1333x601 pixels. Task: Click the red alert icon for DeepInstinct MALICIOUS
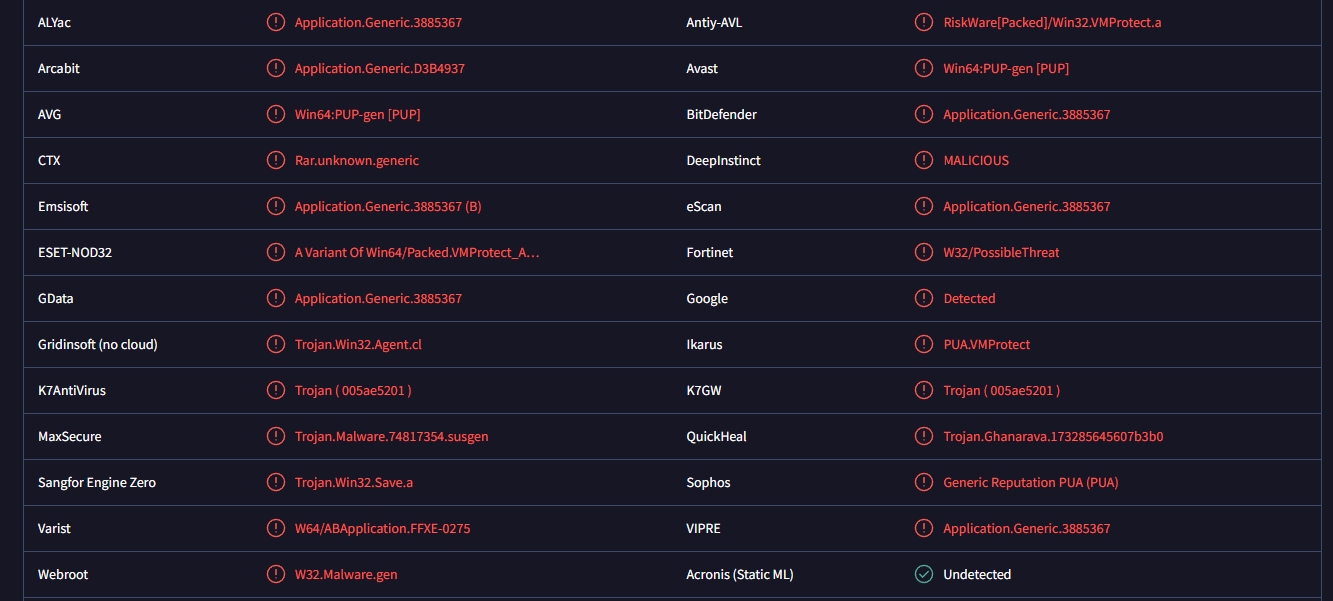[x=924, y=160]
